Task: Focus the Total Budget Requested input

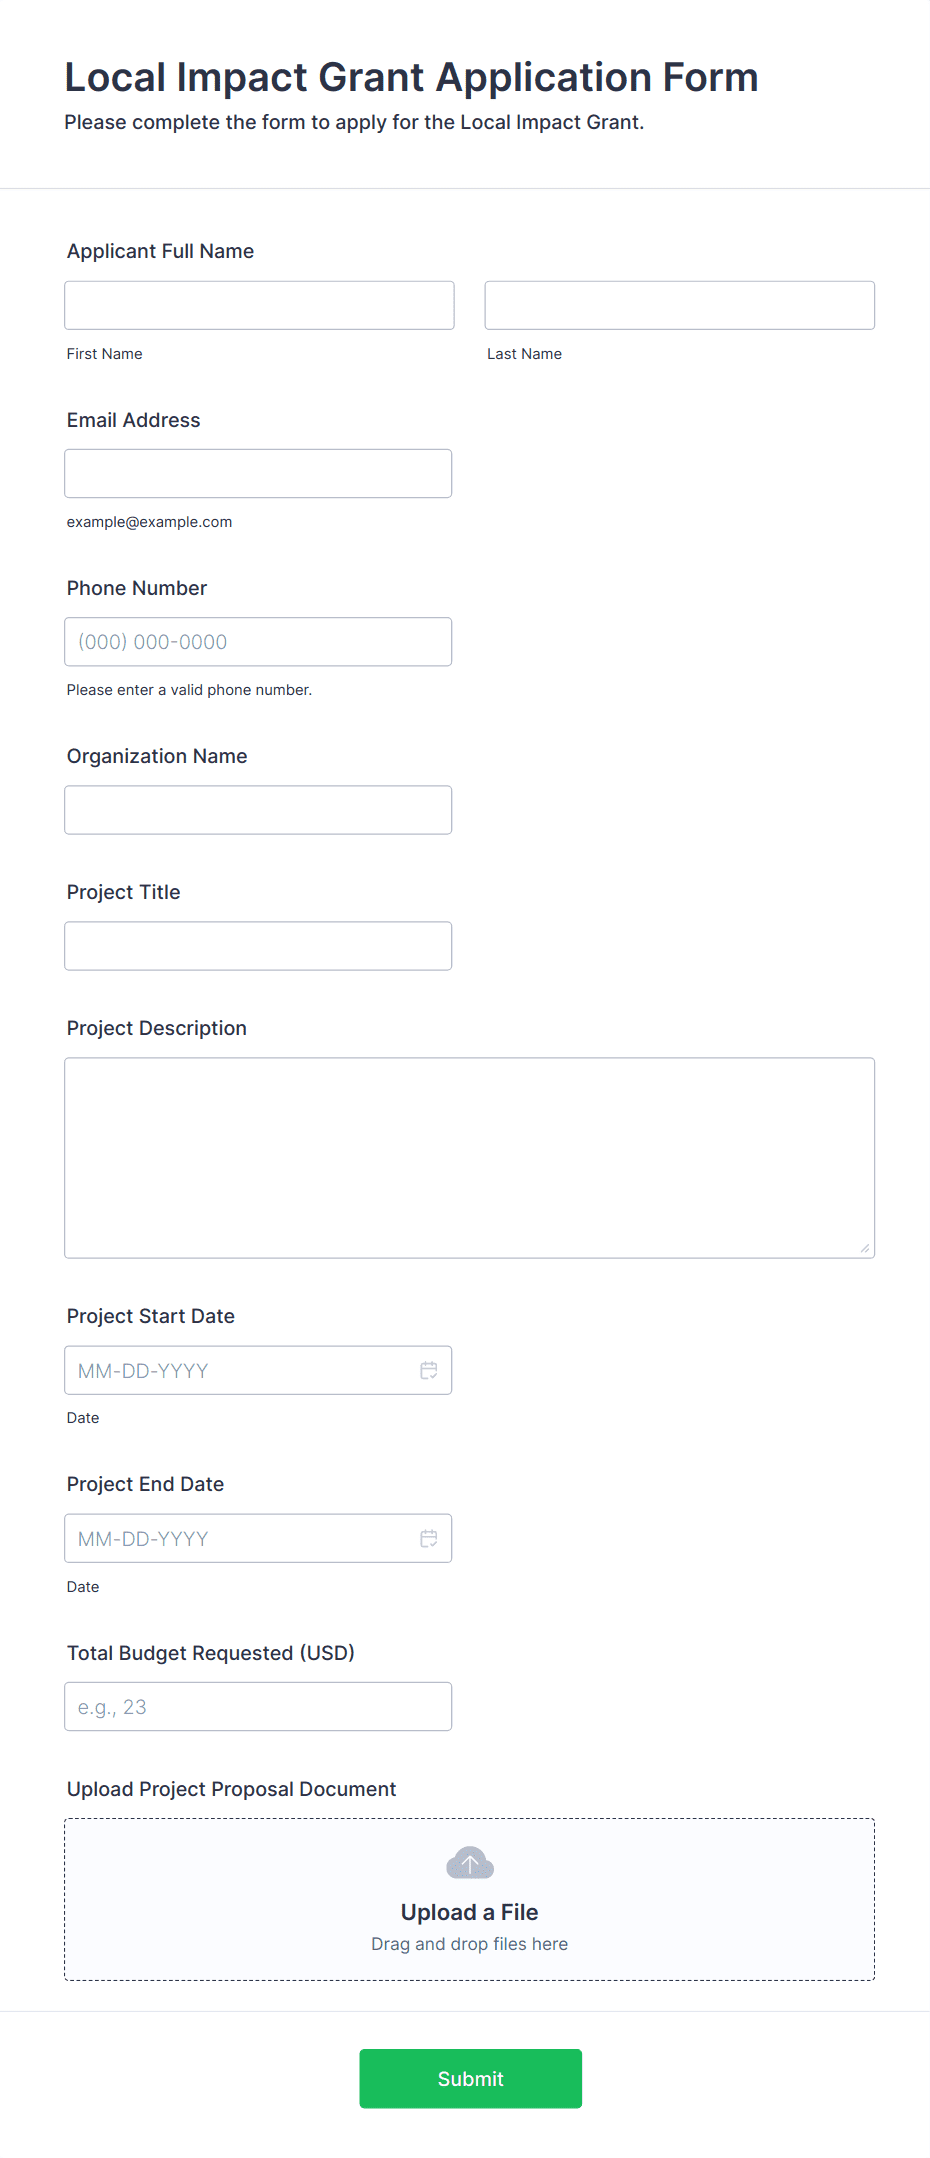Action: (258, 1706)
